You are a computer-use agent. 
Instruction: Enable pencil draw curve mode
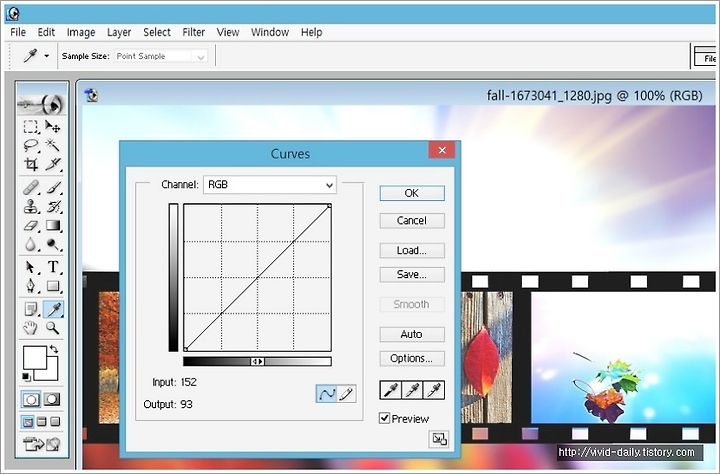click(x=347, y=394)
